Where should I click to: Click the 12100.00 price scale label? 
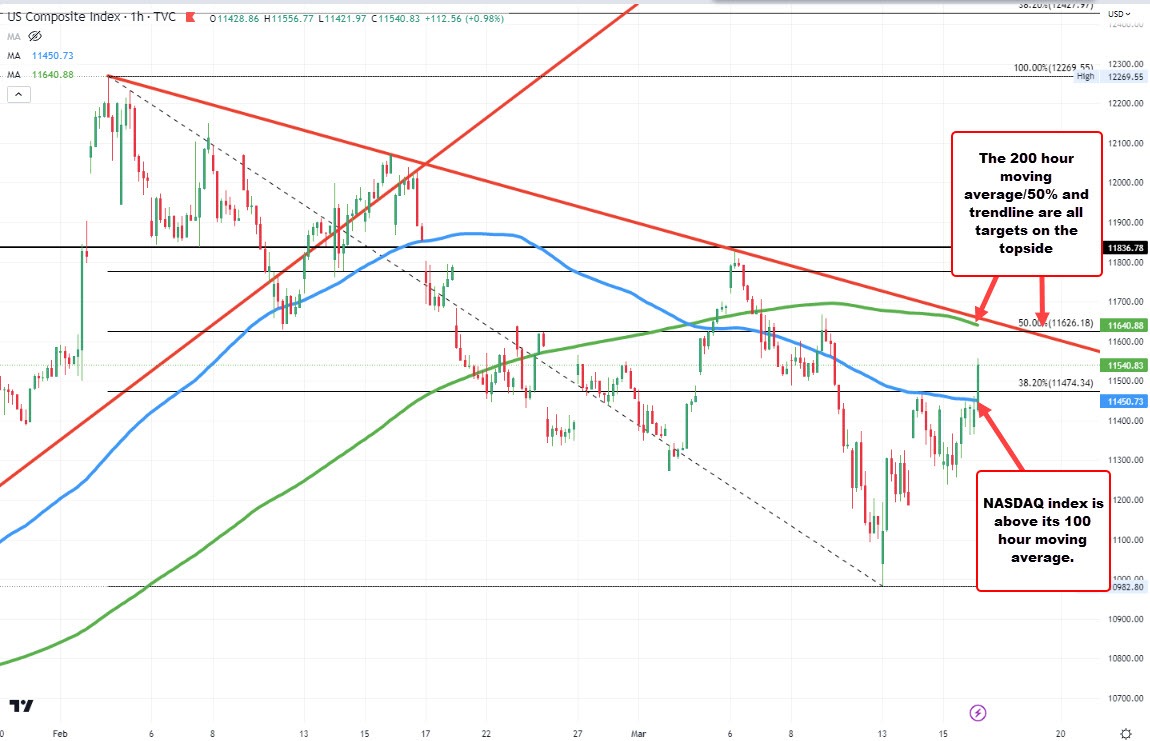pos(1126,143)
